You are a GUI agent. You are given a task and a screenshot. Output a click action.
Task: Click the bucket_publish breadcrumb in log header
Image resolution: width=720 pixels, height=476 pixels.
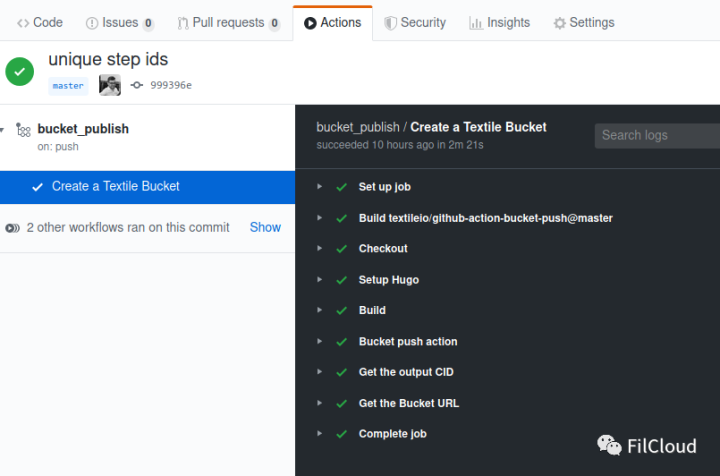358,127
